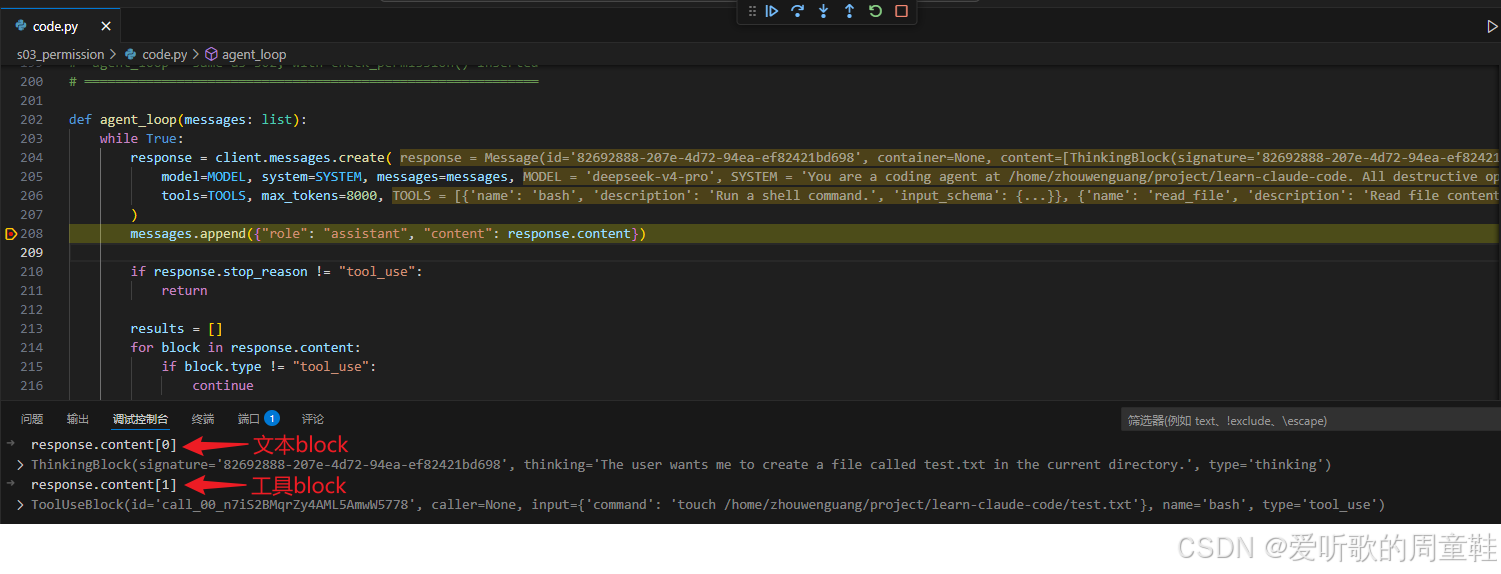This screenshot has height=574, width=1501.
Task: Toggle the breakpoint on line 208
Action: tap(11, 234)
